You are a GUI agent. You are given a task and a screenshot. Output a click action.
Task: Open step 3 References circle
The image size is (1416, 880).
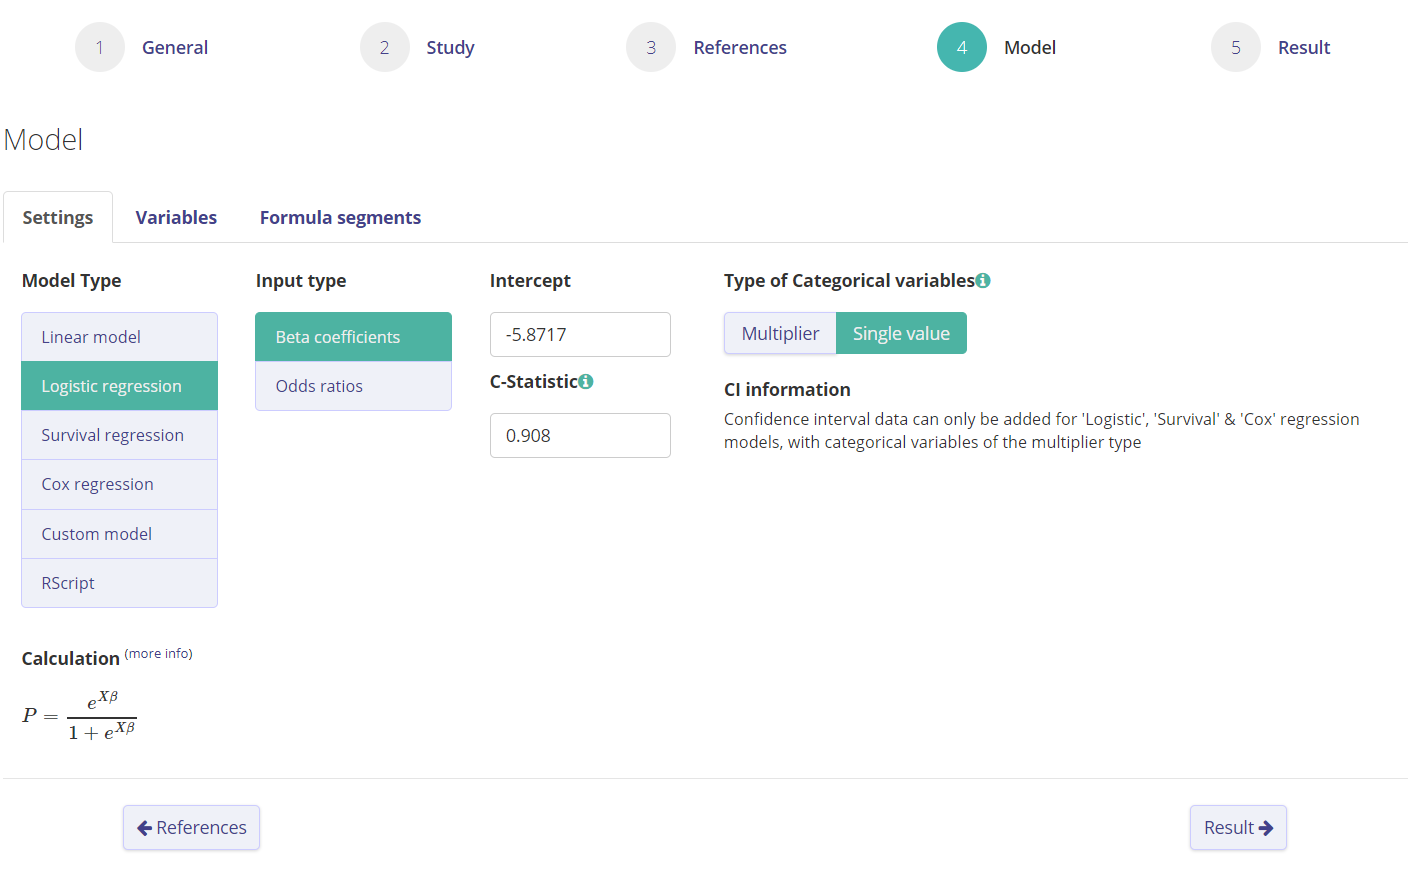pyautogui.click(x=651, y=47)
